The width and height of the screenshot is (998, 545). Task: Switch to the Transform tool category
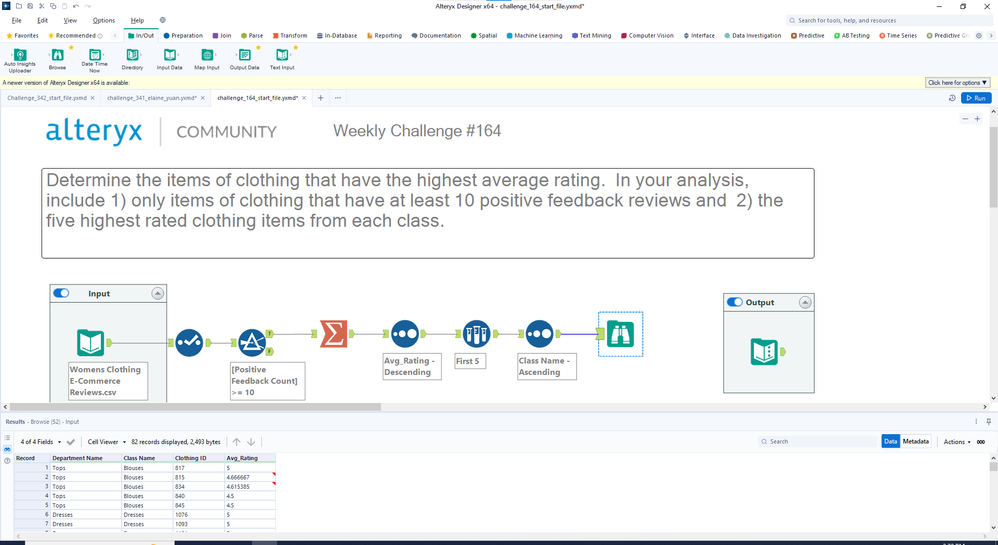coord(290,36)
